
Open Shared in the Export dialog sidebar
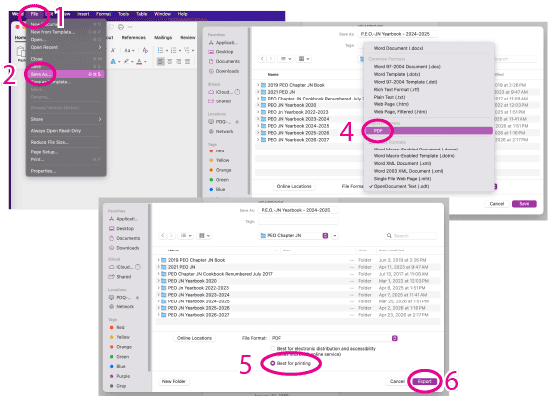(x=120, y=277)
